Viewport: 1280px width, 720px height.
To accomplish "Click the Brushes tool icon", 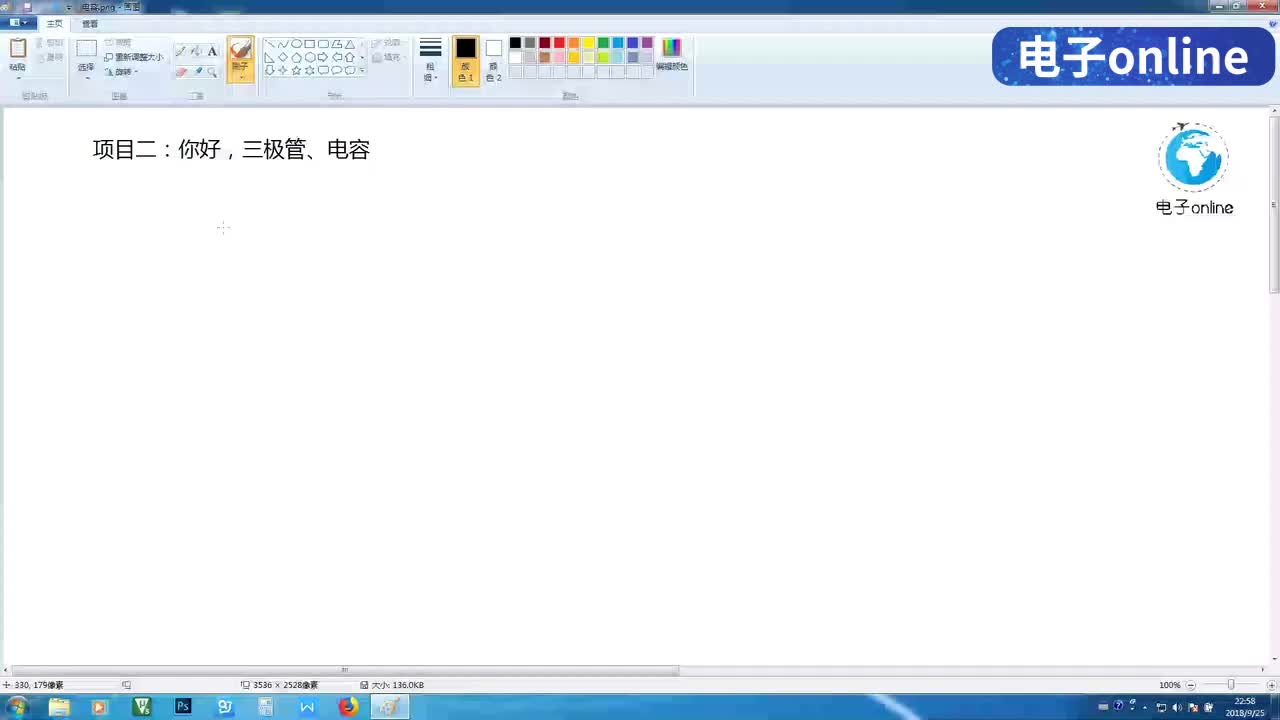I will coord(240,49).
